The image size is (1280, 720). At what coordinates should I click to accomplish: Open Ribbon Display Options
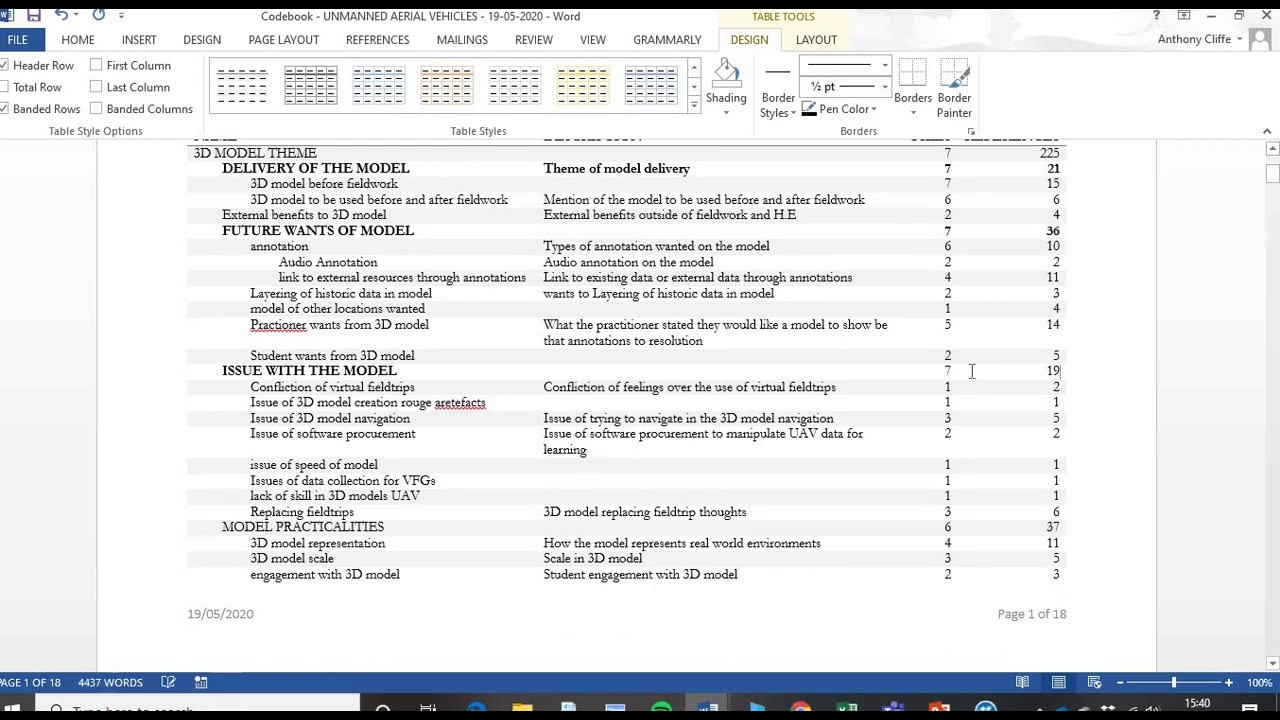[x=1184, y=15]
